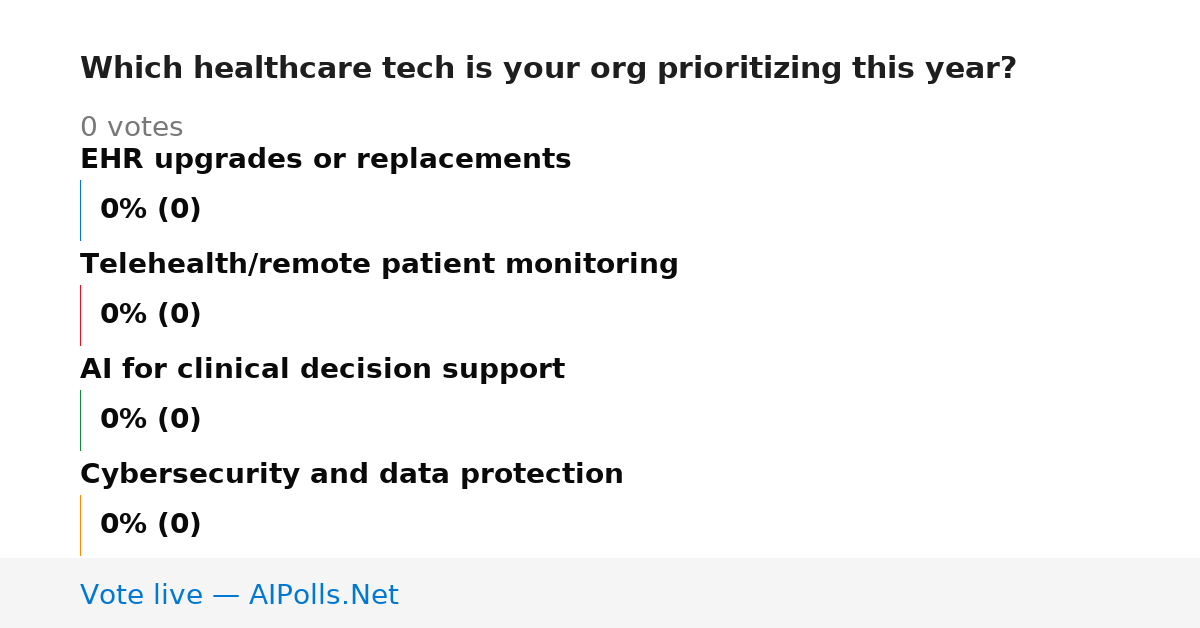This screenshot has width=1200, height=628.
Task: Choose Telehealth/remote patient monitoring option
Action: click(379, 264)
